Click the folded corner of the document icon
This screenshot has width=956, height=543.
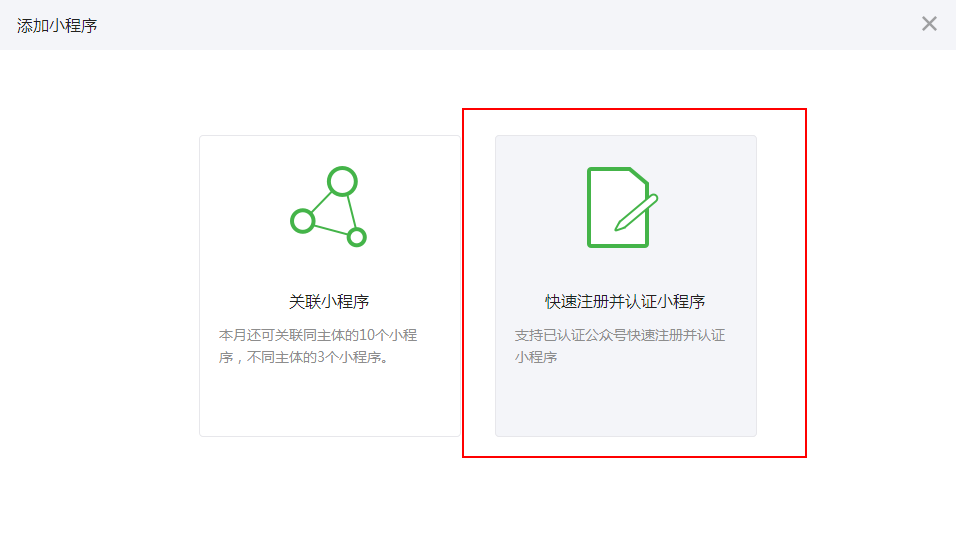click(x=640, y=176)
